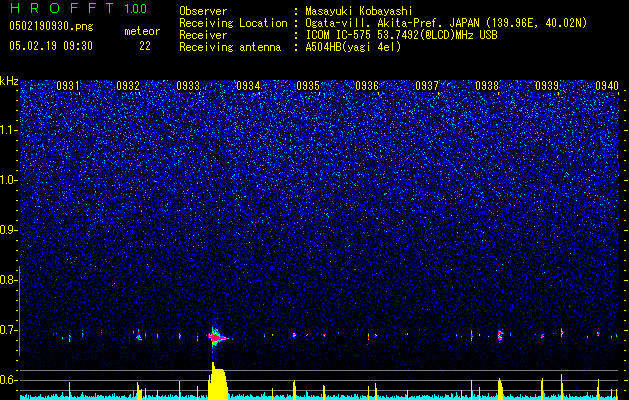The height and width of the screenshot is (400, 629).
Task: Click the 'meteor' label
Action: point(142,31)
